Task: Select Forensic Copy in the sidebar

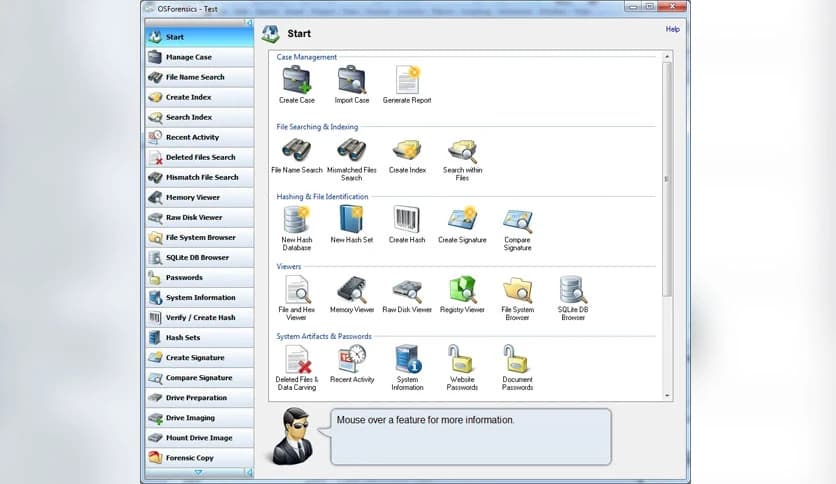Action: point(199,458)
